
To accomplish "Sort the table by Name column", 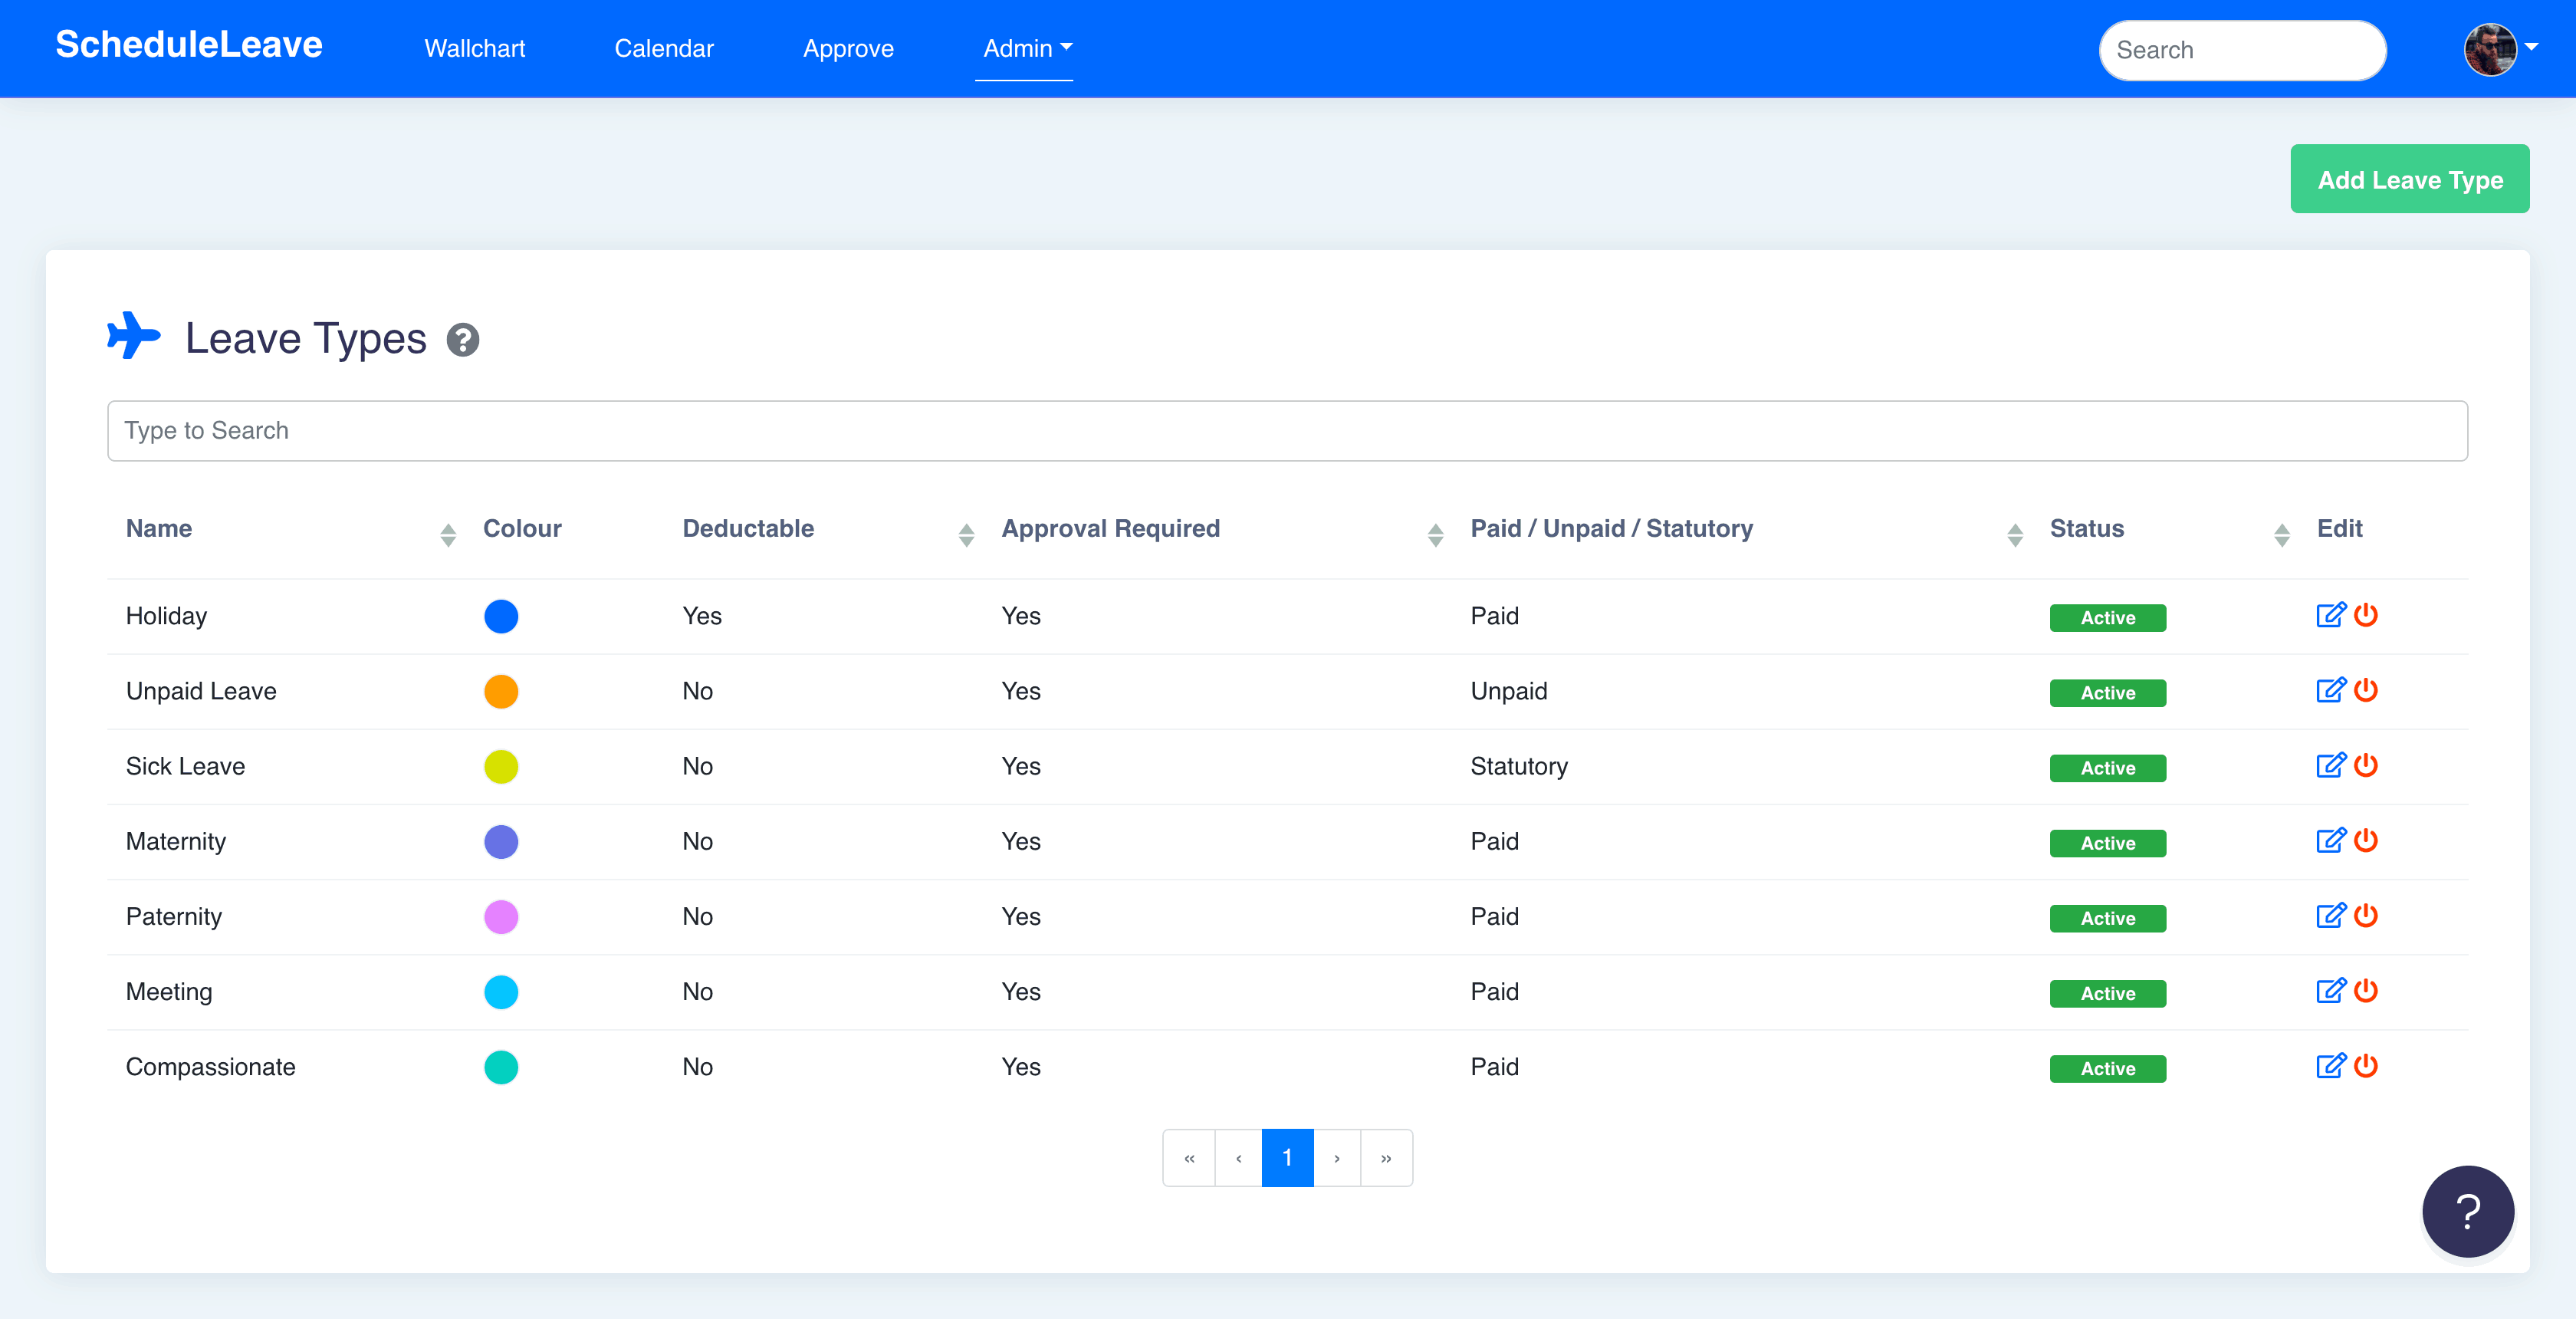I will pos(447,534).
